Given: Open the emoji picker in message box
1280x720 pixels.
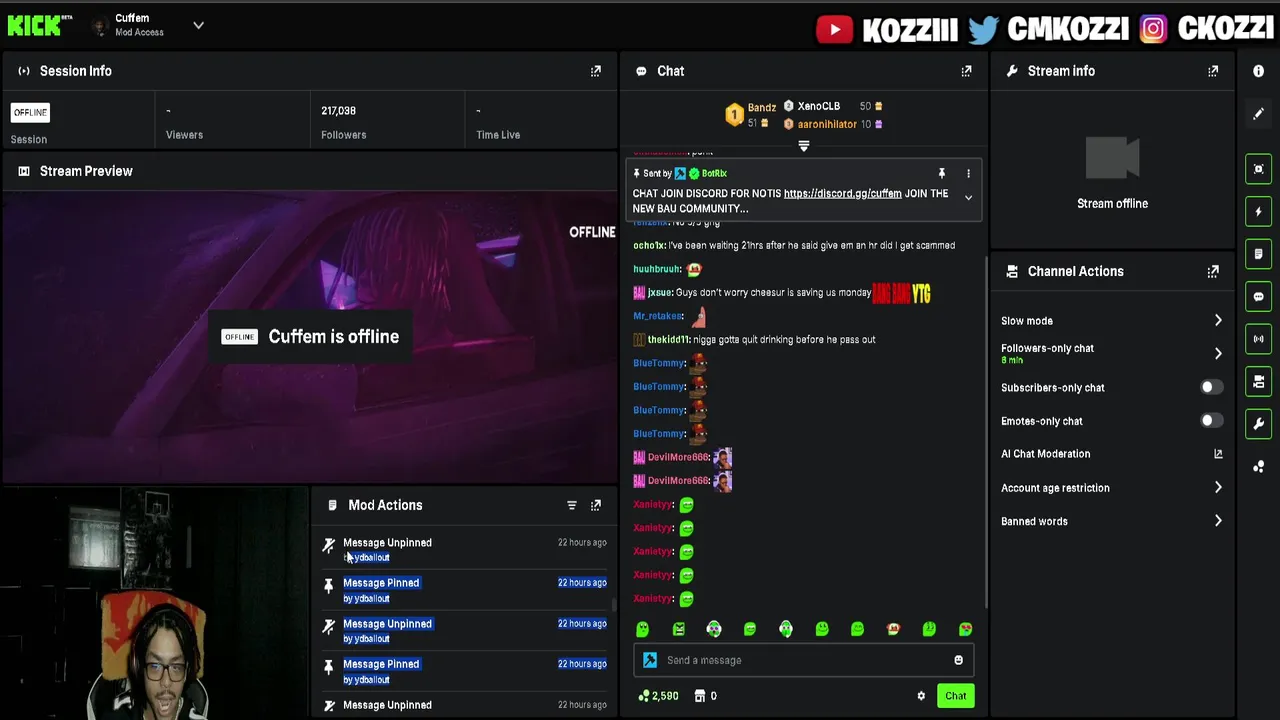Looking at the screenshot, I should tap(958, 660).
